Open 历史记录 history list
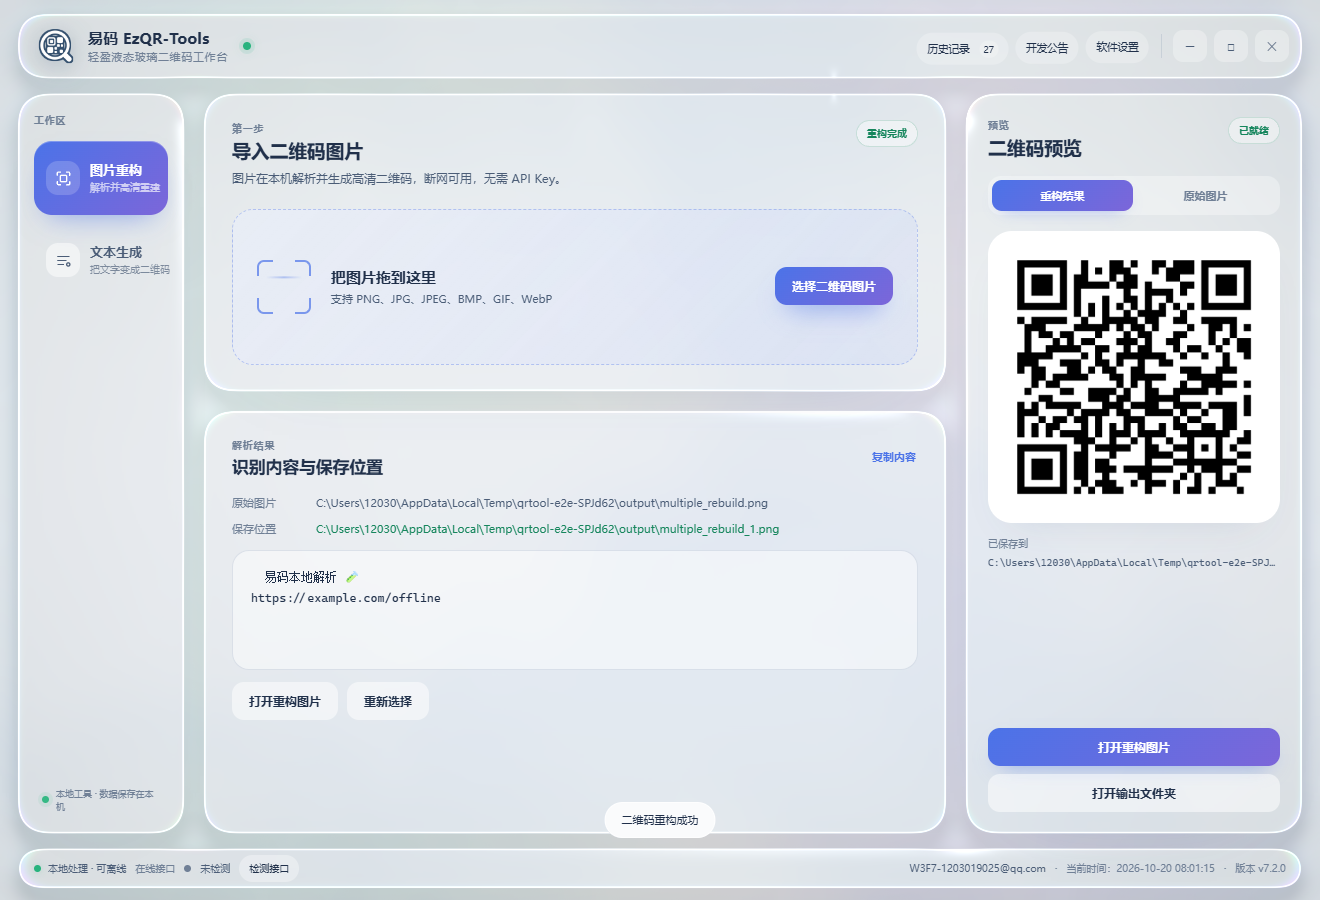The width and height of the screenshot is (1320, 900). (x=961, y=48)
